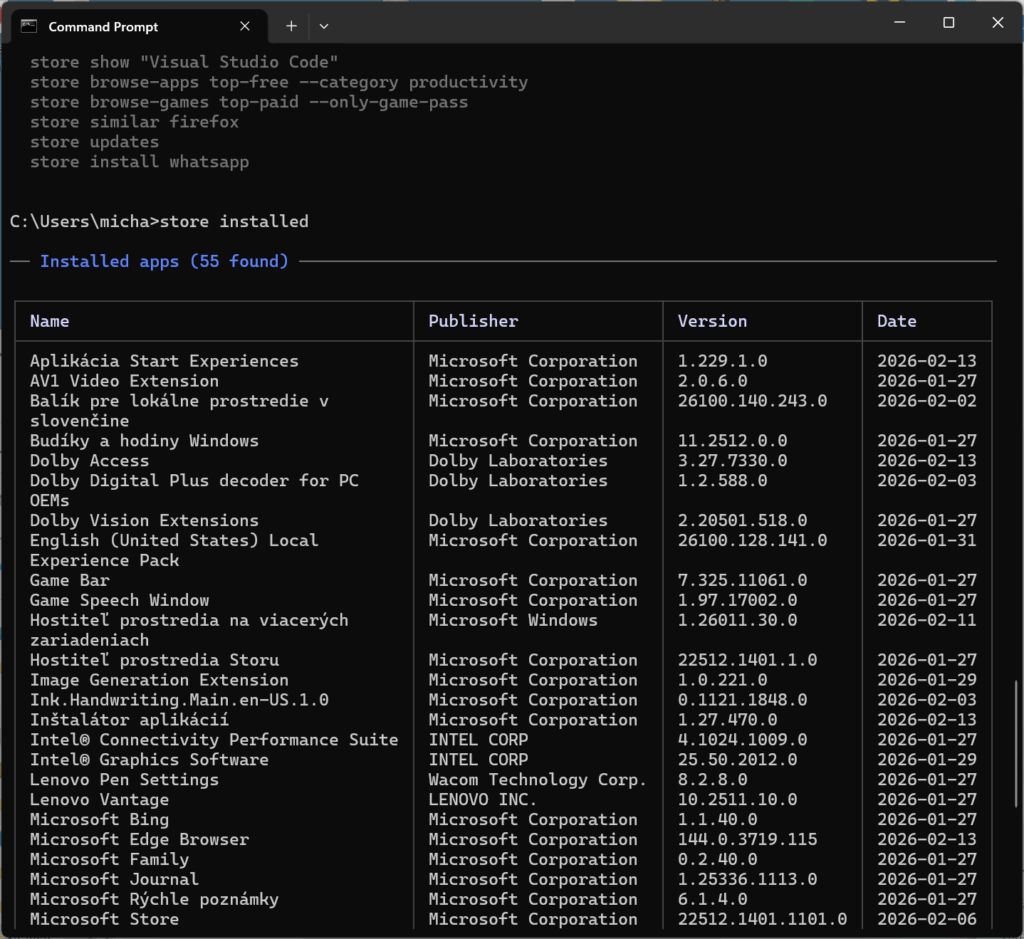
Task: Open a new terminal tab with the plus icon
Action: [x=290, y=25]
